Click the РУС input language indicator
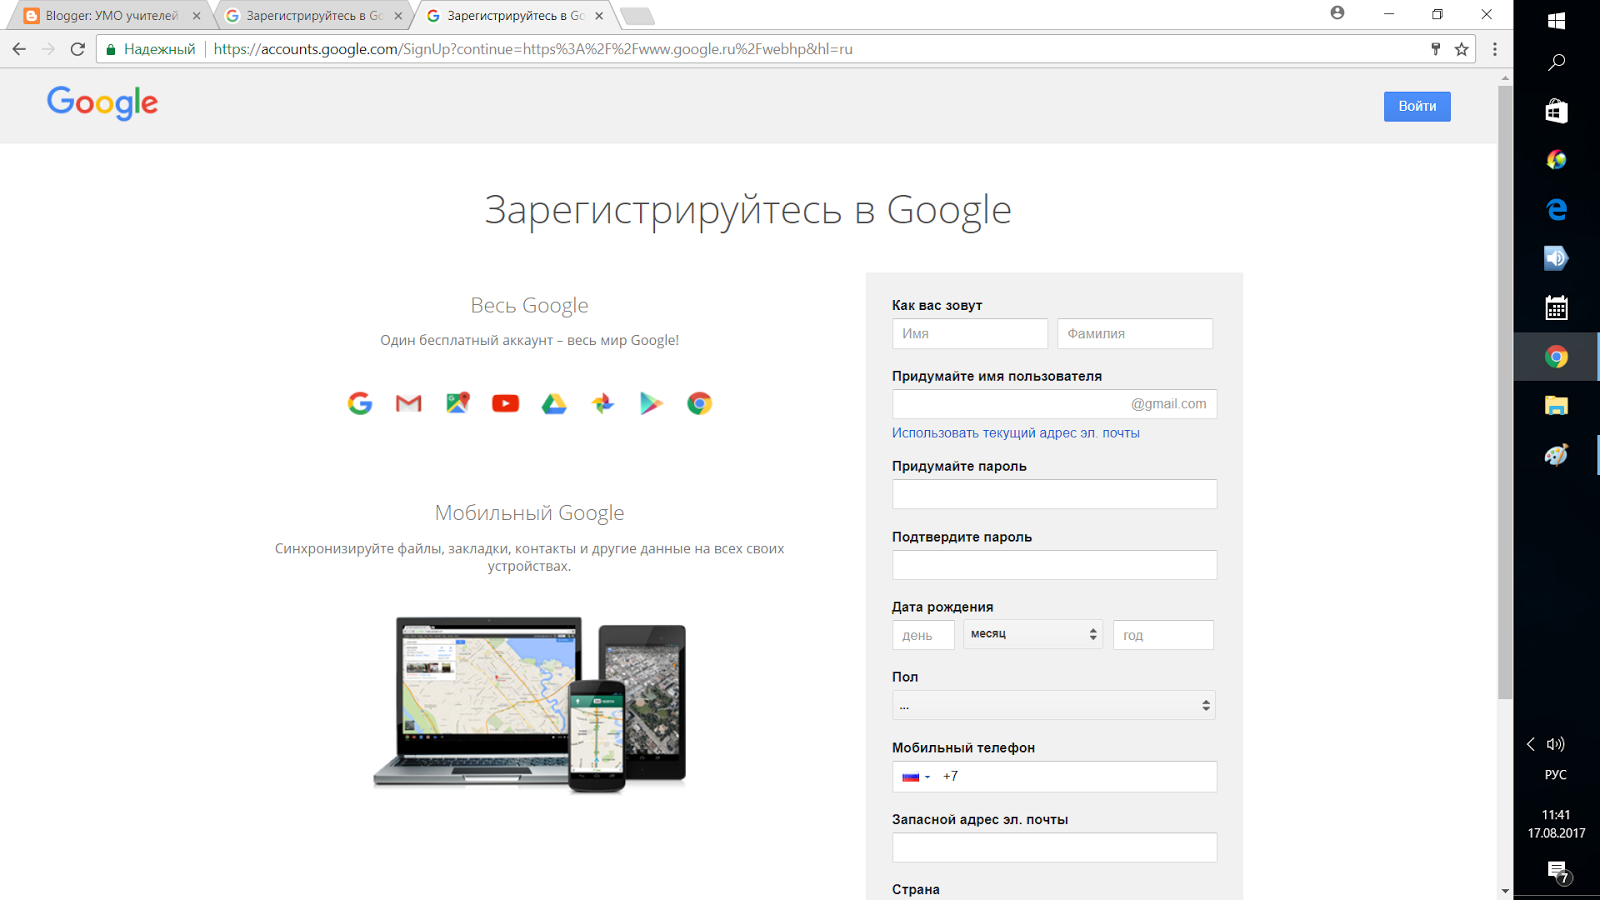 click(1556, 775)
